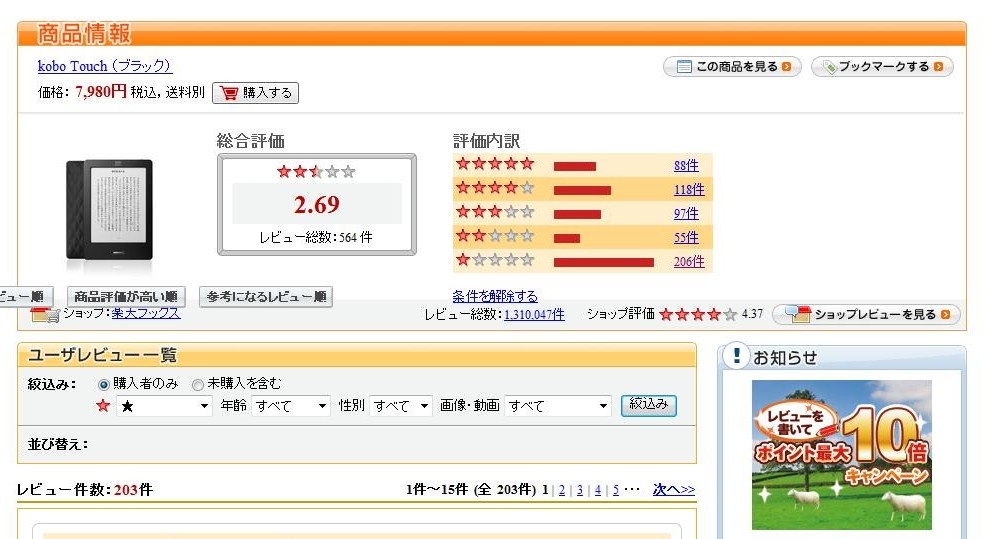Open the 206件 one-star reviews link

(688, 261)
